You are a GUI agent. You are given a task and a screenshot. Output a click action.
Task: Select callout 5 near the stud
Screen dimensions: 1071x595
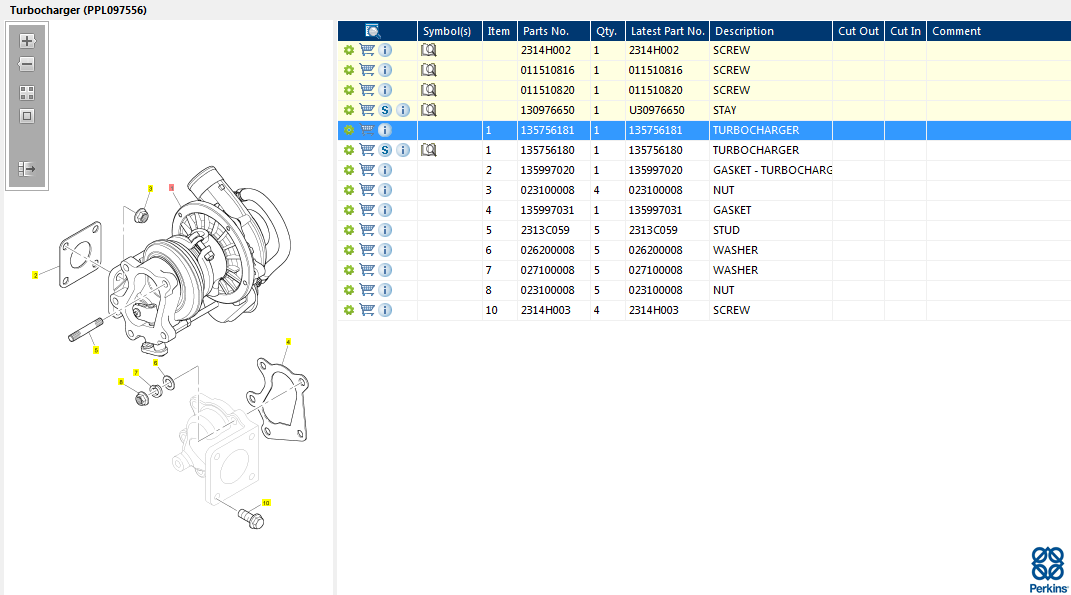[96, 350]
